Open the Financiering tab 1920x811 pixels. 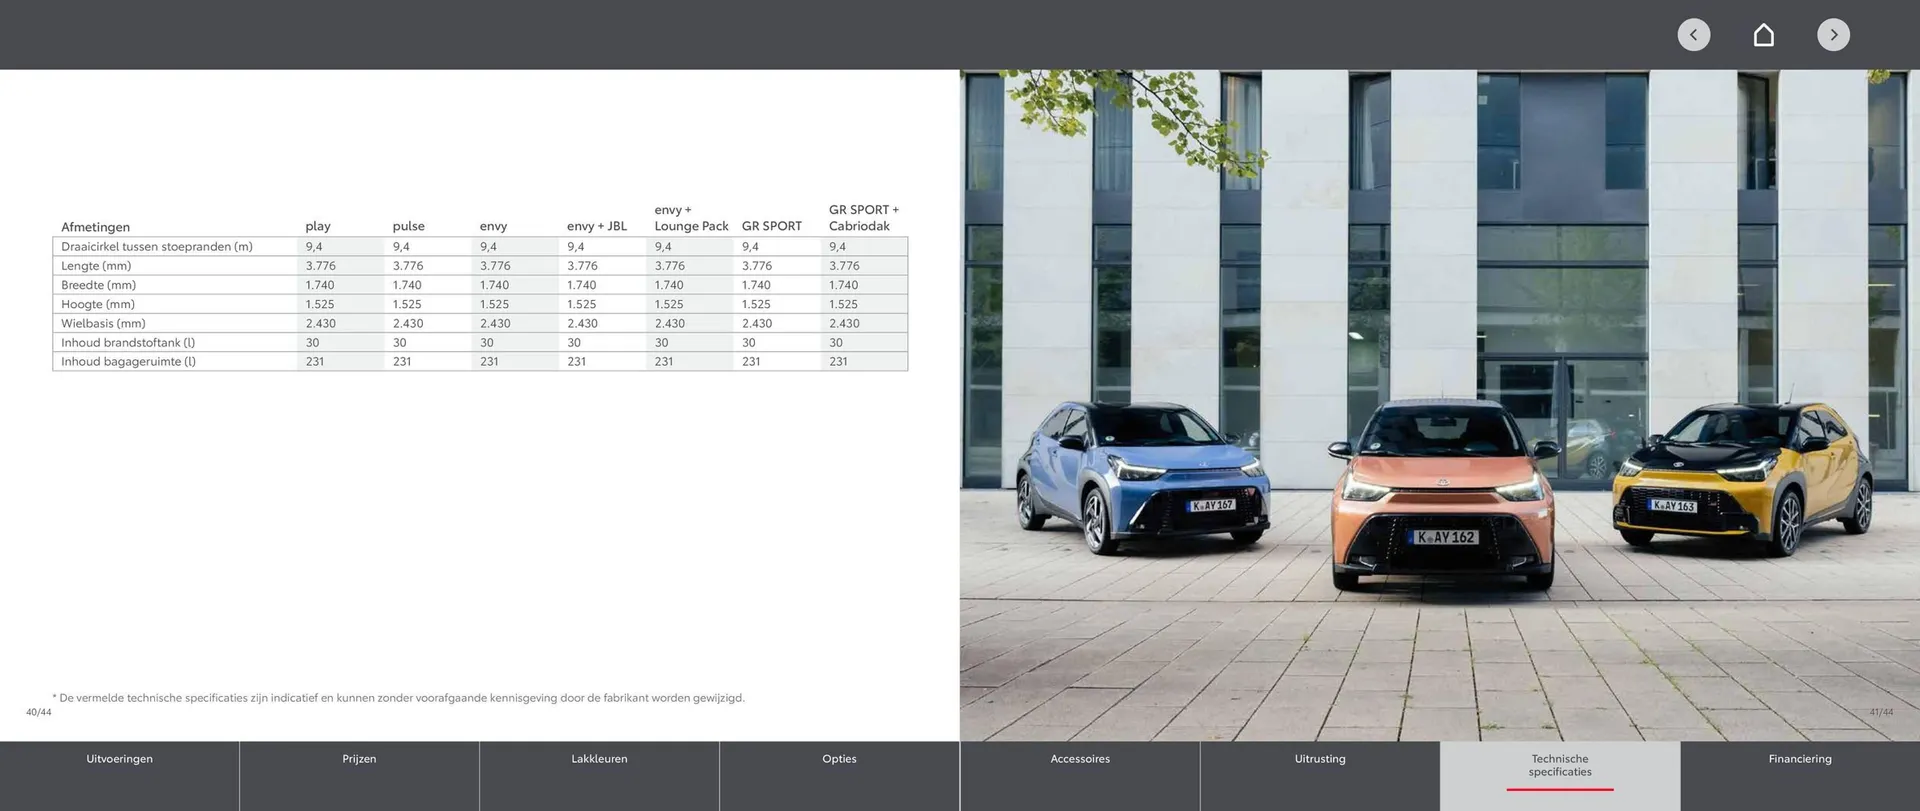(1800, 775)
